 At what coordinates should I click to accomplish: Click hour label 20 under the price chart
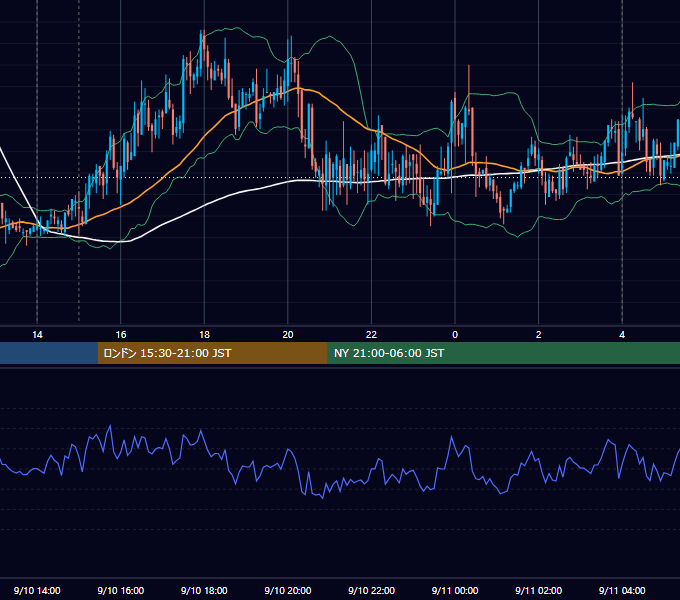288,335
